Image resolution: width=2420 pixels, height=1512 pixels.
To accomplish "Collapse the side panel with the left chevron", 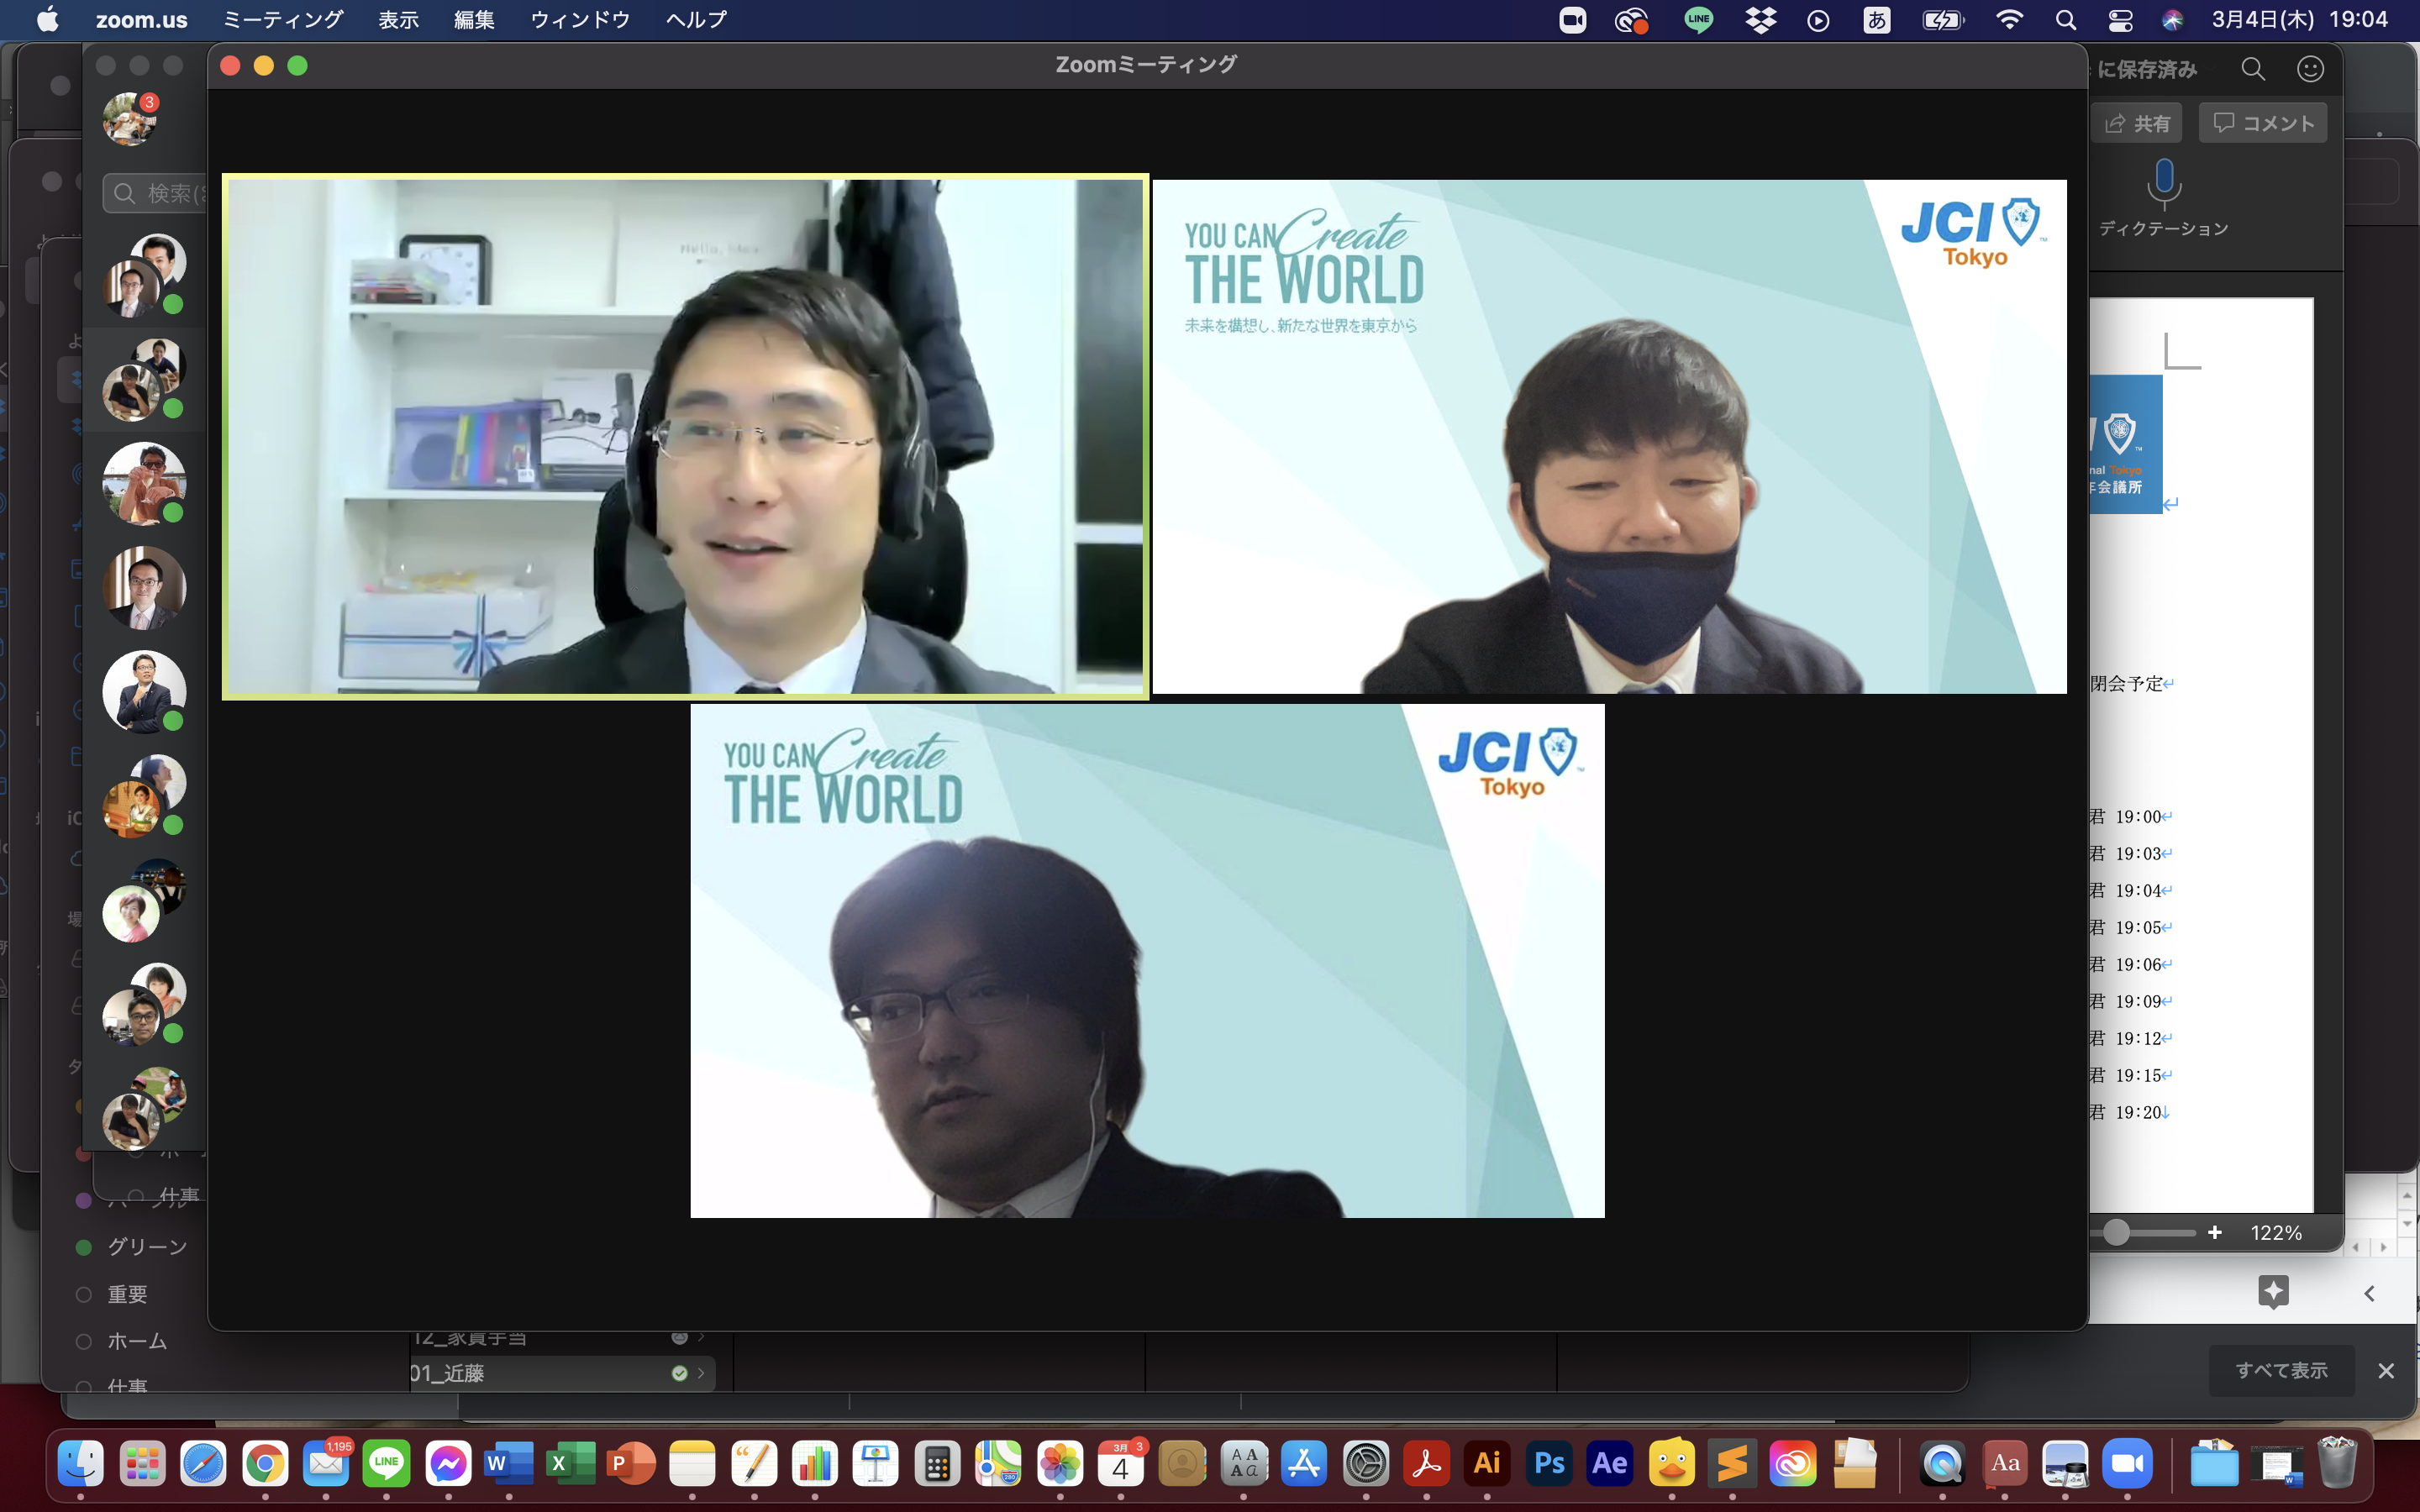I will [x=2369, y=1293].
